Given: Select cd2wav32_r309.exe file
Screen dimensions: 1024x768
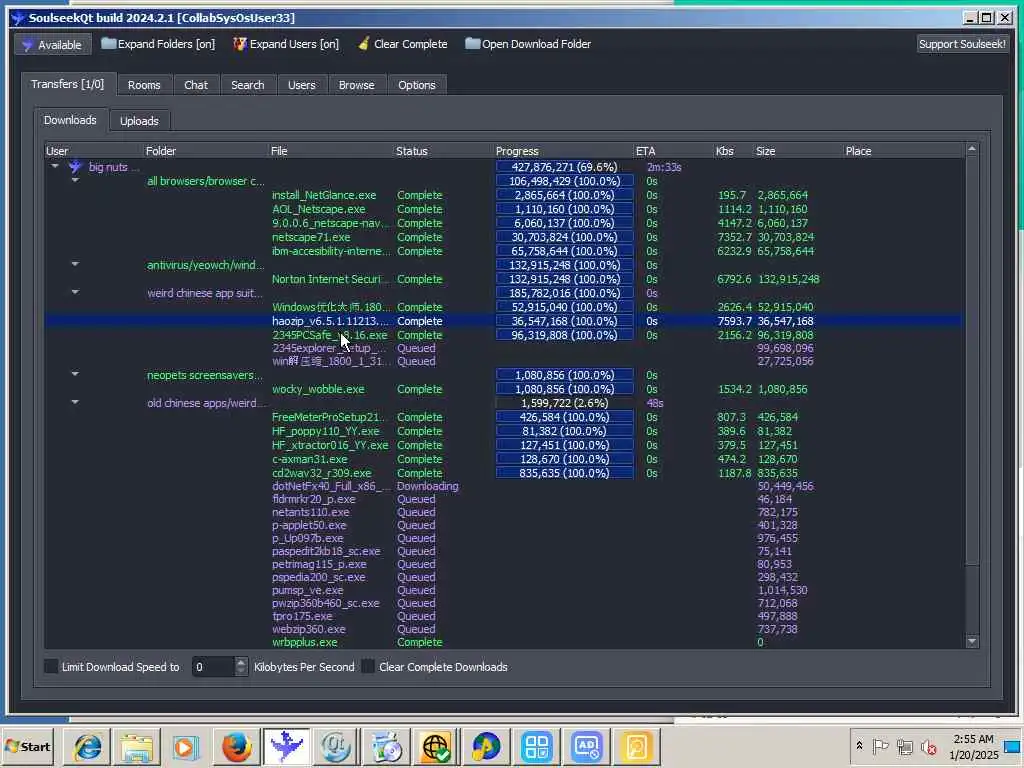Looking at the screenshot, I should point(322,473).
